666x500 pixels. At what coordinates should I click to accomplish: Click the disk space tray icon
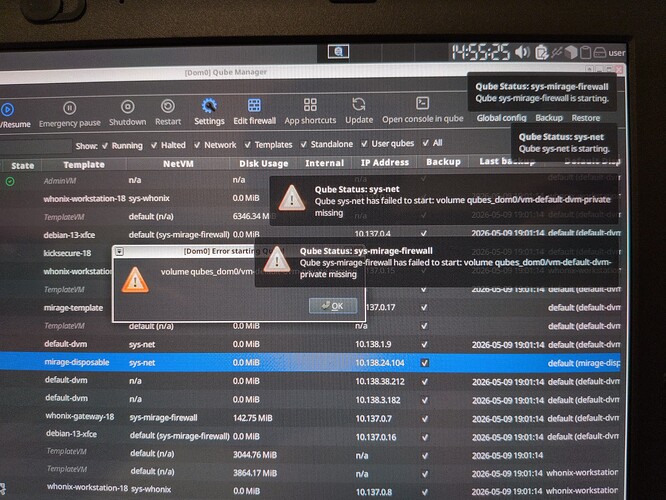(x=600, y=53)
